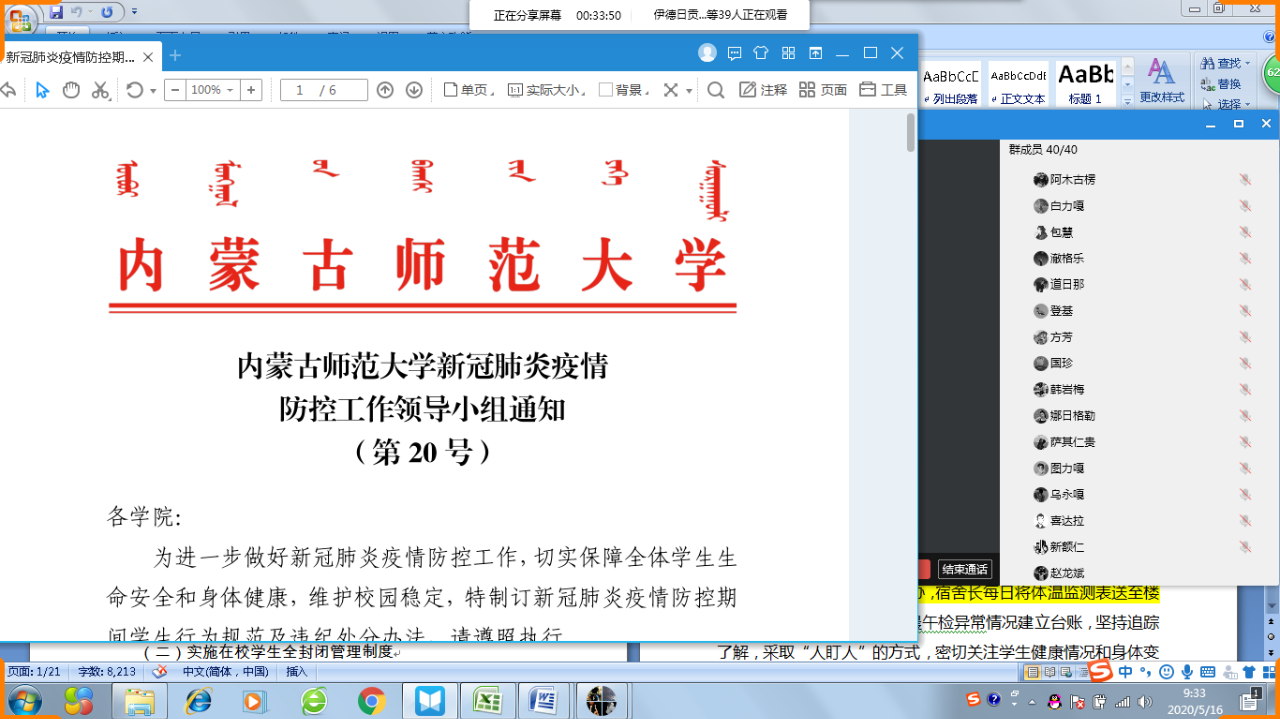Image resolution: width=1280 pixels, height=719 pixels.
Task: Open the rotate tool dropdown arrow
Action: (x=153, y=91)
